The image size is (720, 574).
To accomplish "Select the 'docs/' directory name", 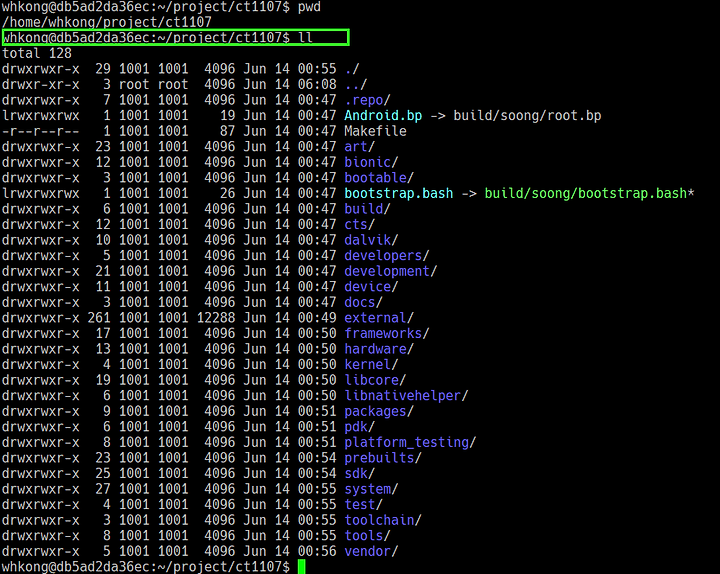I will [363, 303].
